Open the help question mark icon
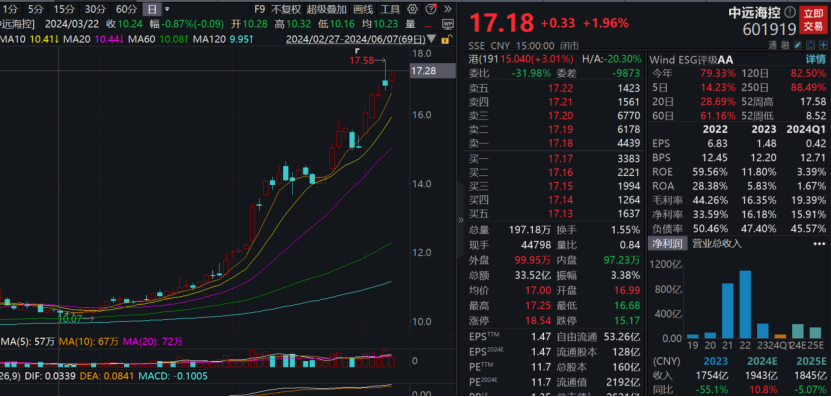 point(432,9)
